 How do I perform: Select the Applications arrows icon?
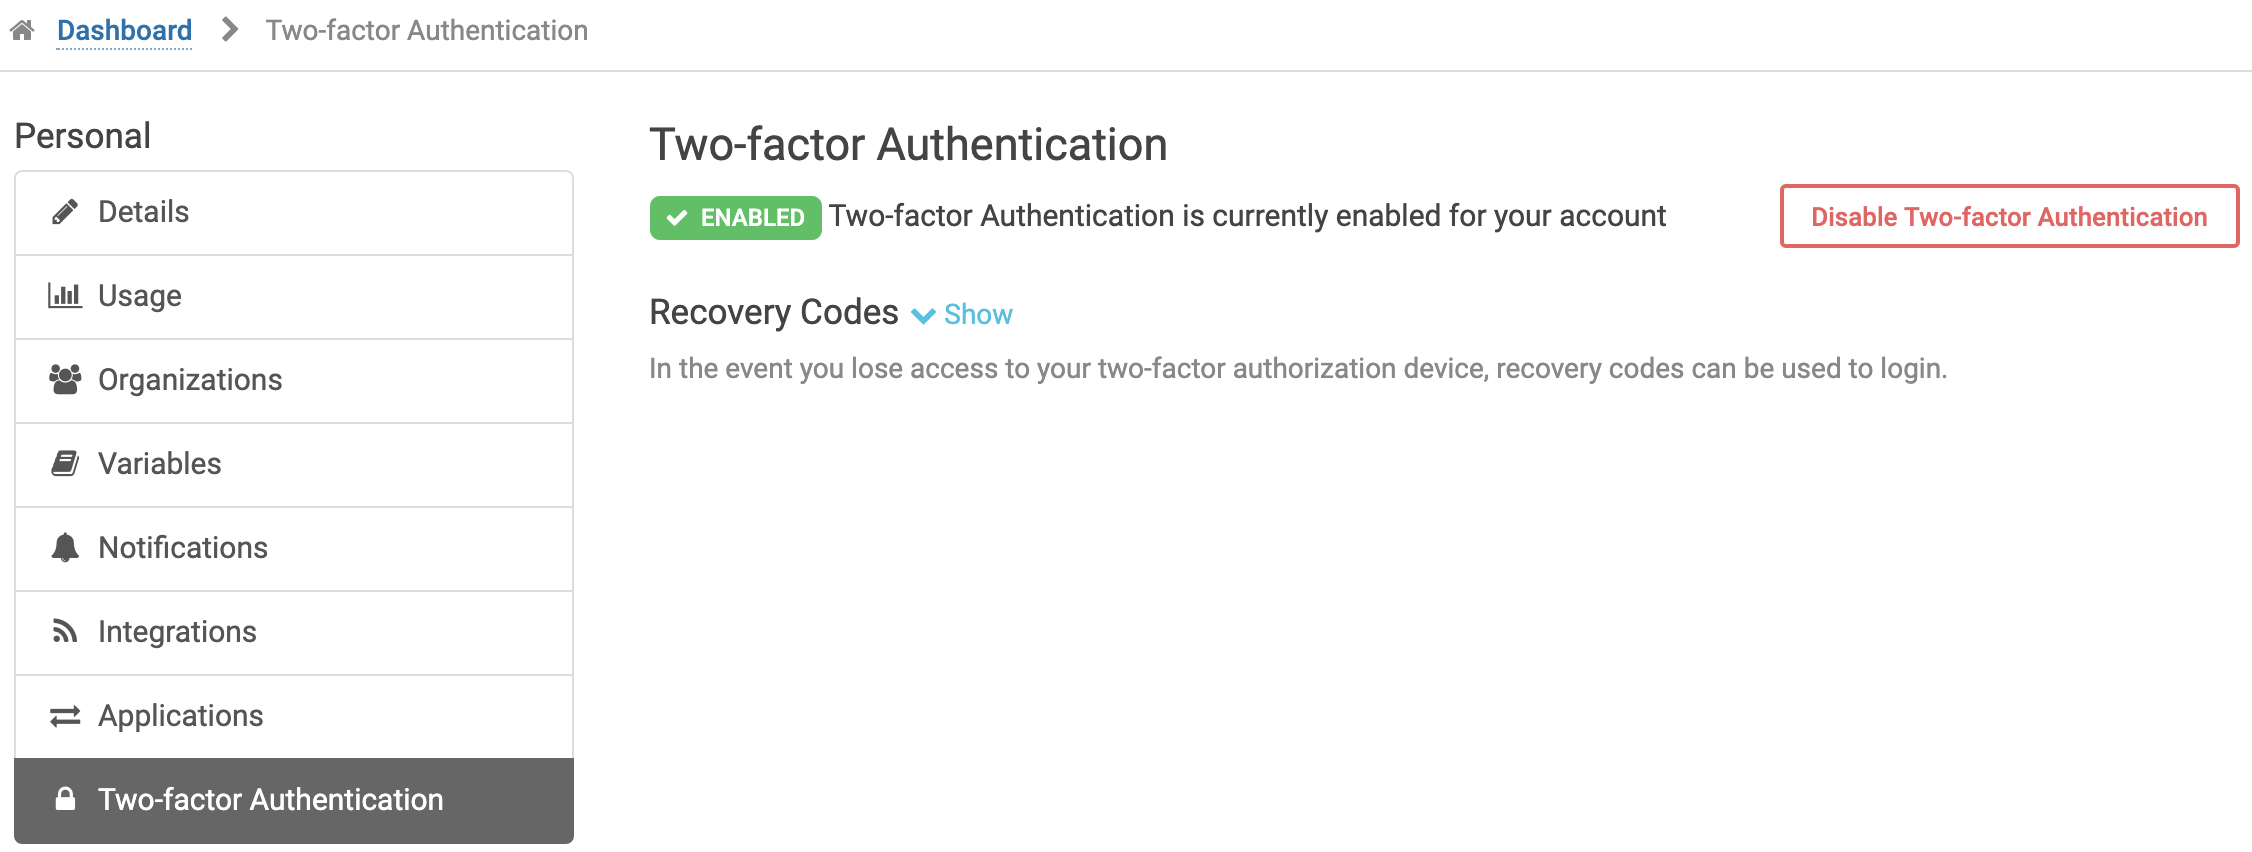pos(63,716)
